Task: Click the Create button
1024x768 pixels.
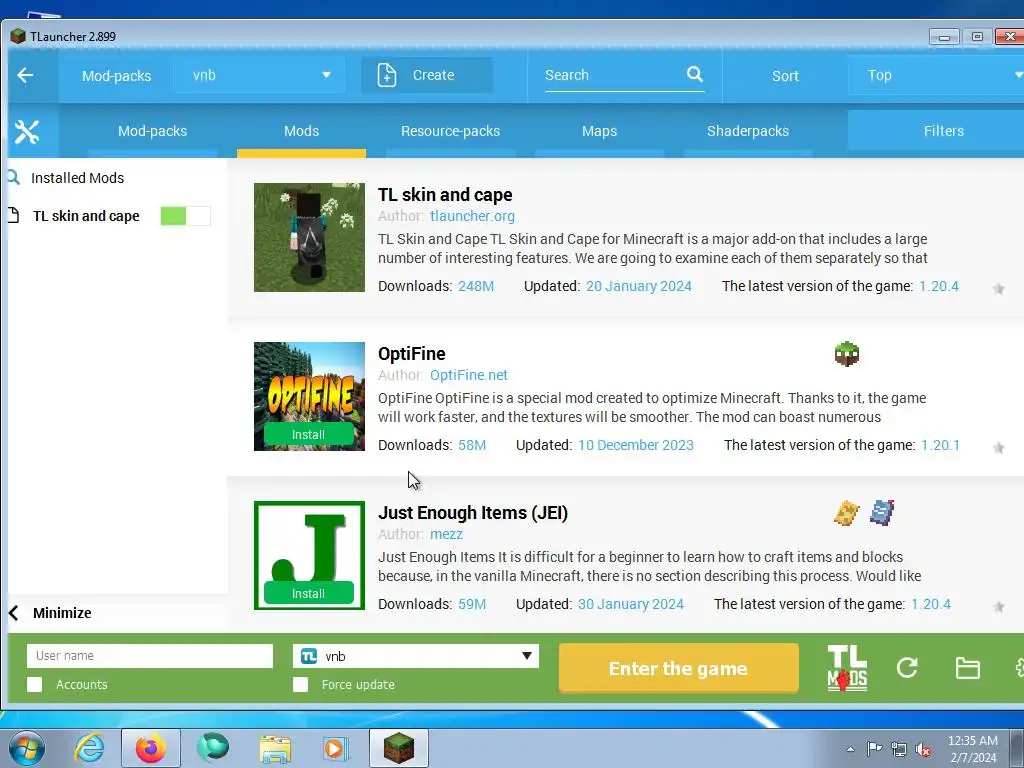Action: tap(427, 75)
